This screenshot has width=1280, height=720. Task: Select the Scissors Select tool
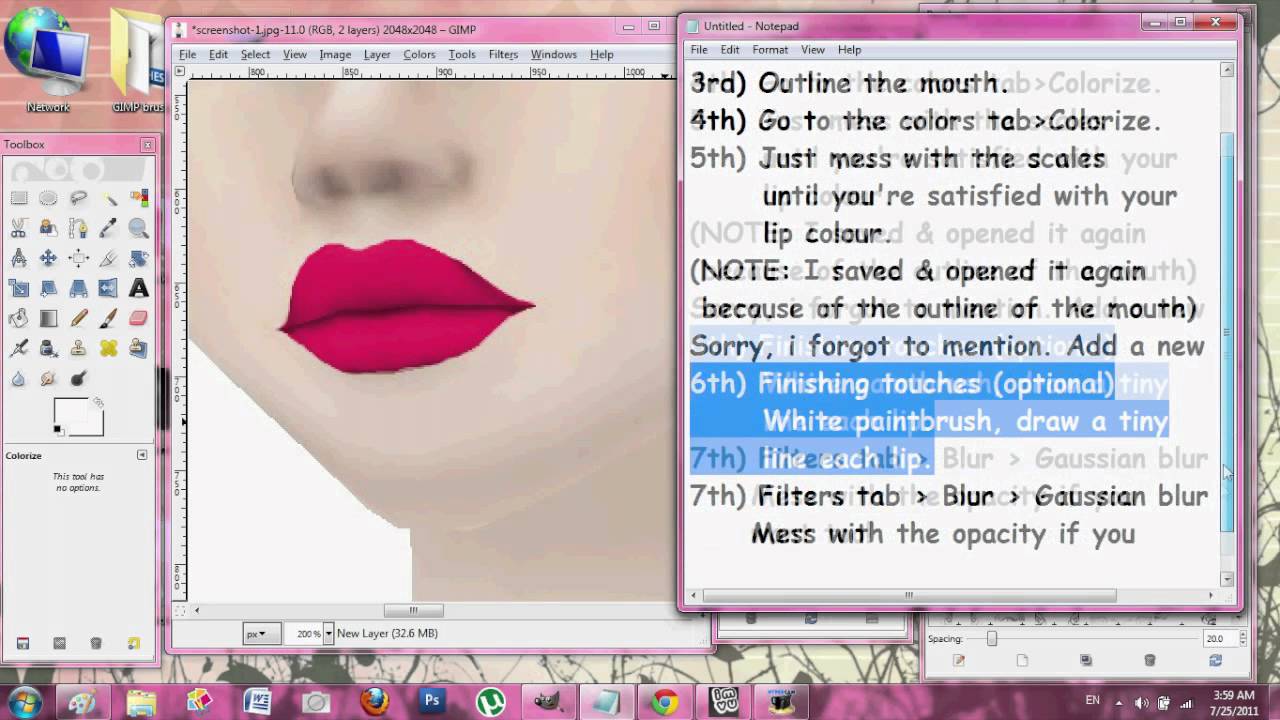pos(19,228)
